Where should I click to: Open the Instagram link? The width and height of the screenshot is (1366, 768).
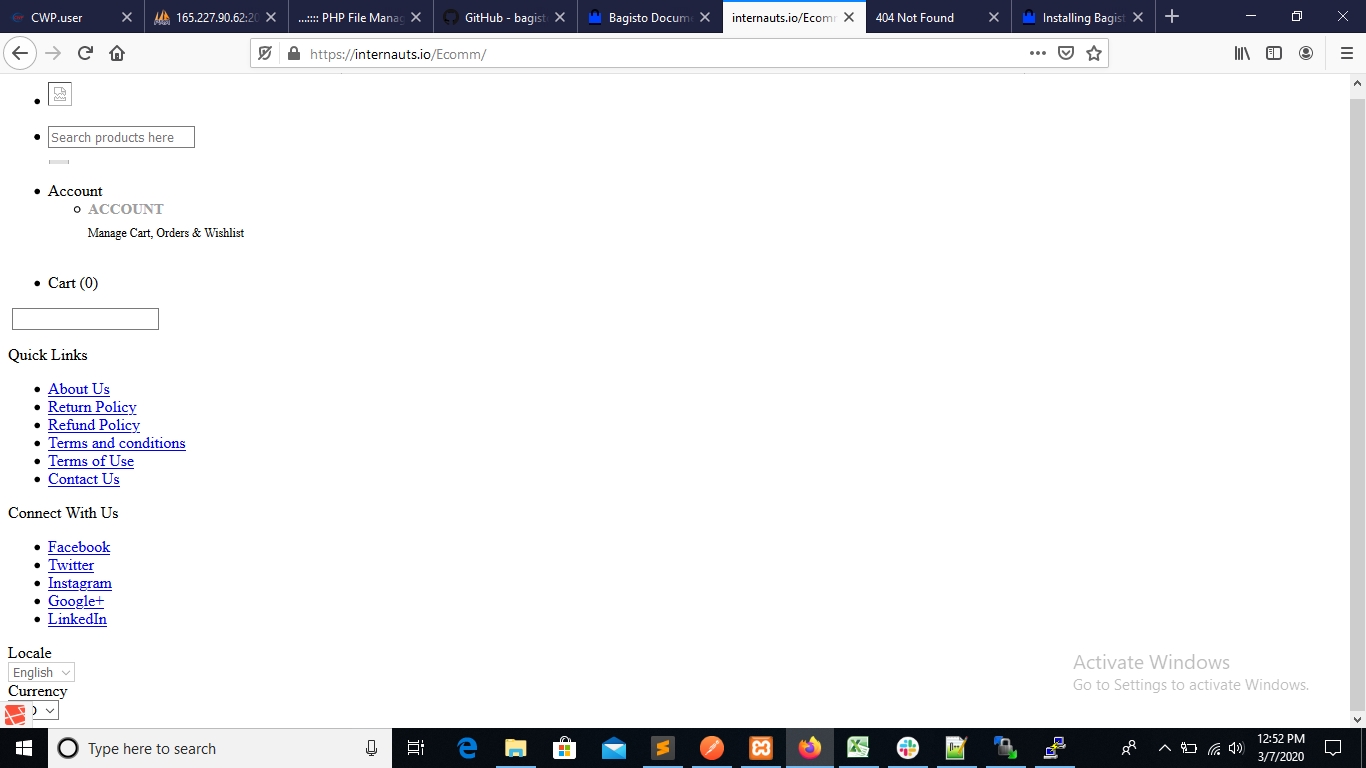click(x=80, y=583)
